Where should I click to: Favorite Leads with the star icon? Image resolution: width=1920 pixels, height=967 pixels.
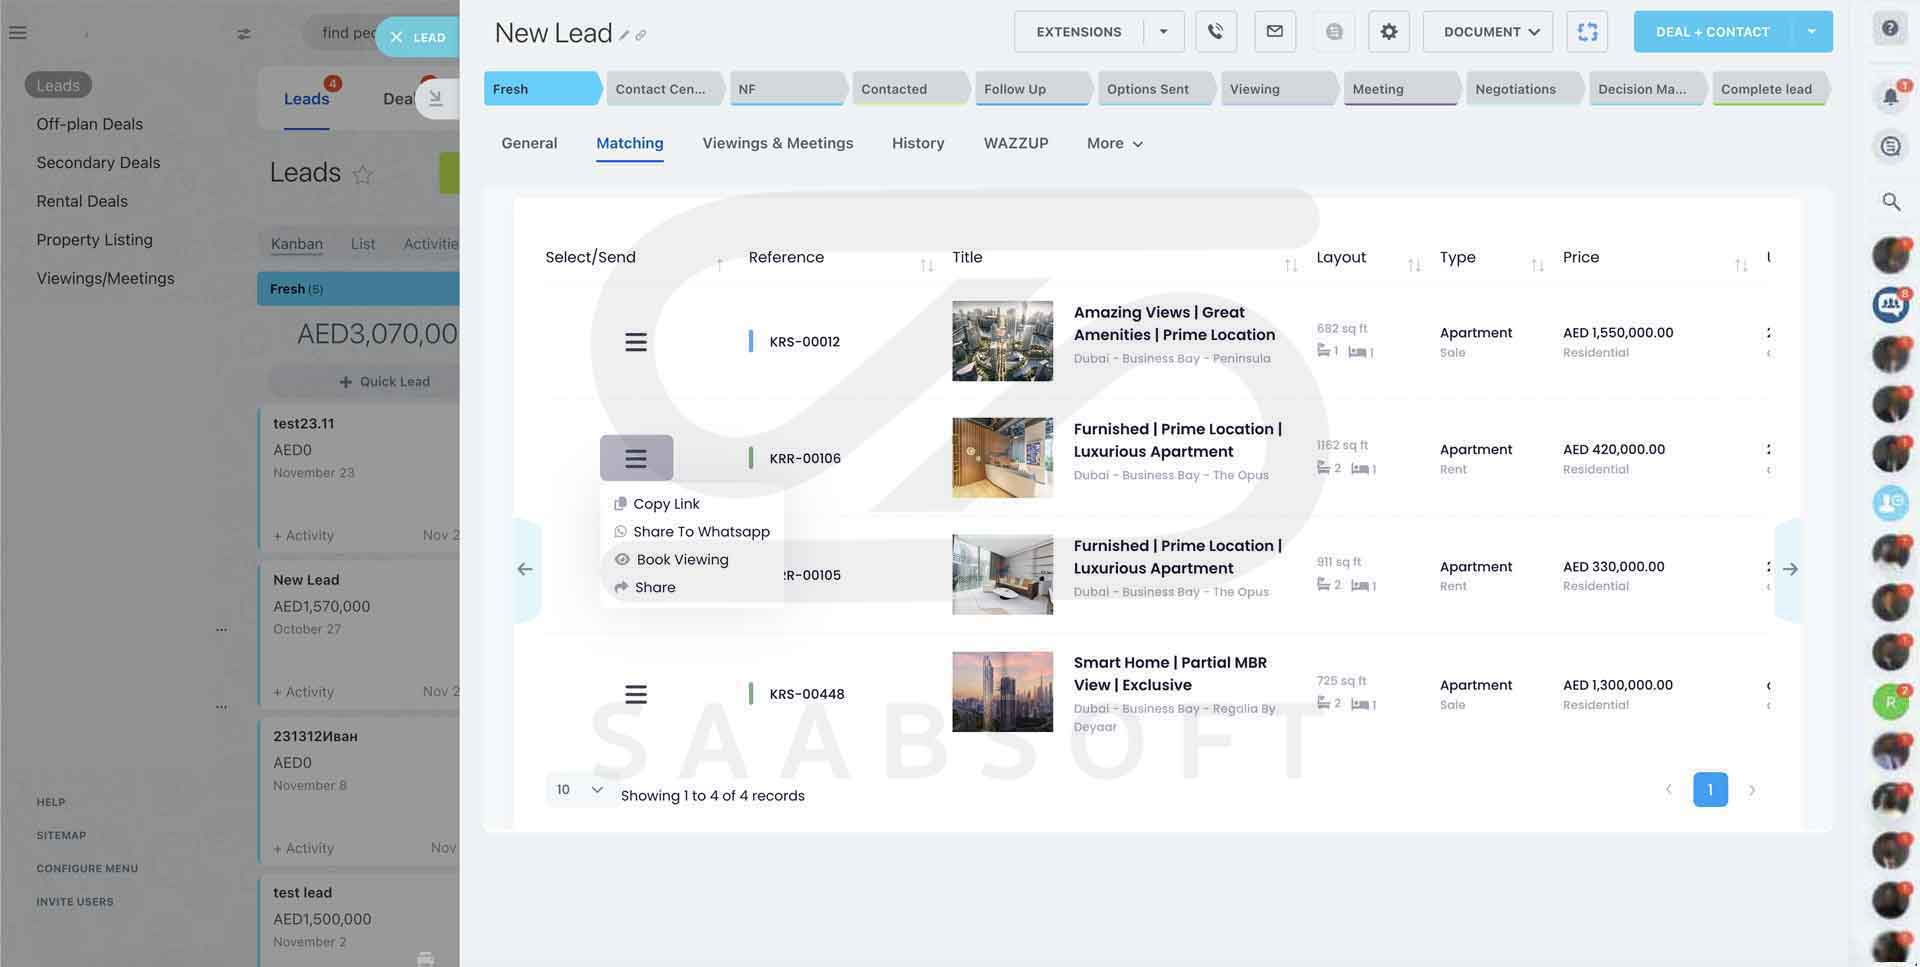tap(363, 175)
